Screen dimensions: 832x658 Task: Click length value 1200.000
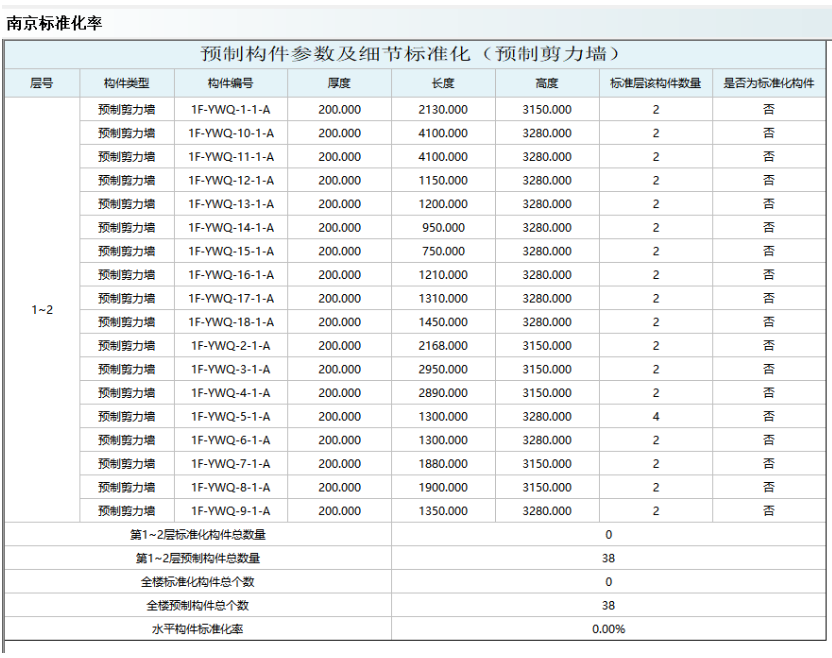pyautogui.click(x=443, y=204)
